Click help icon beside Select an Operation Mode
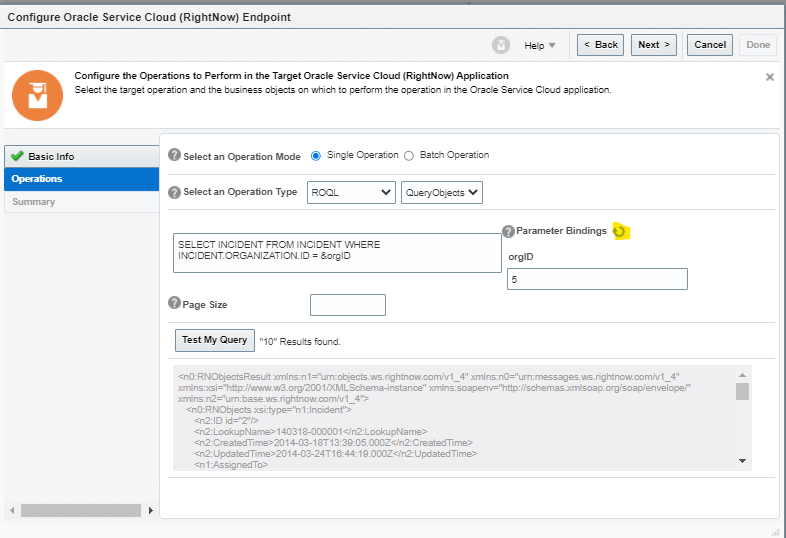The image size is (786, 538). coord(174,155)
